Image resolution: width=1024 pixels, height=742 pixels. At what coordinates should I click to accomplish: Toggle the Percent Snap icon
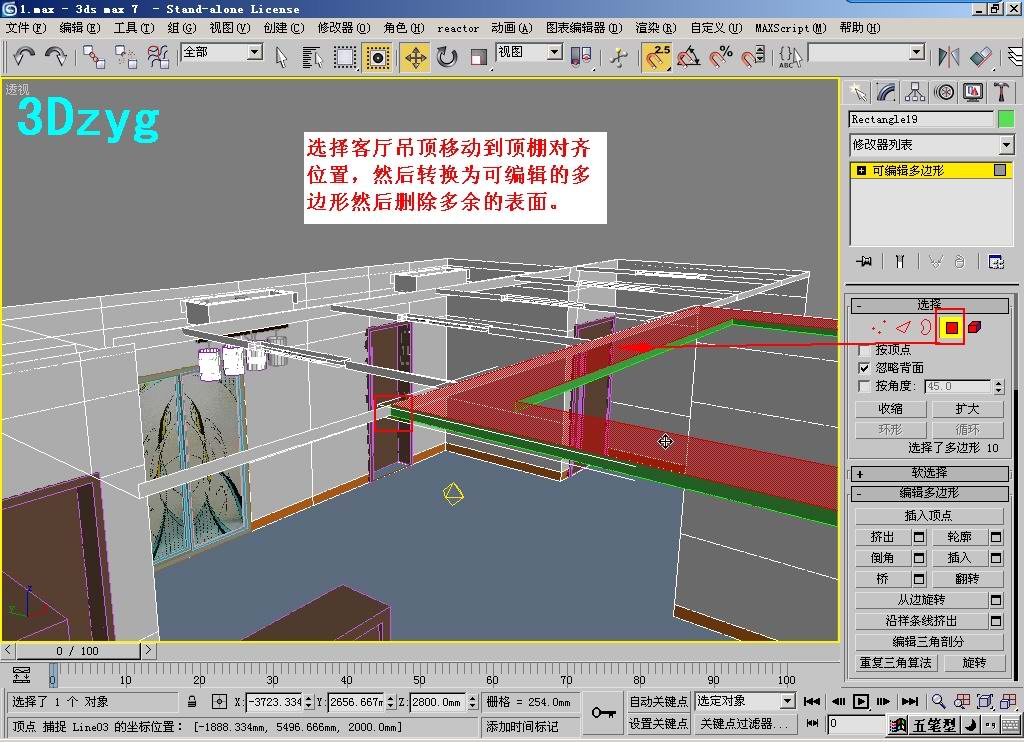point(721,57)
